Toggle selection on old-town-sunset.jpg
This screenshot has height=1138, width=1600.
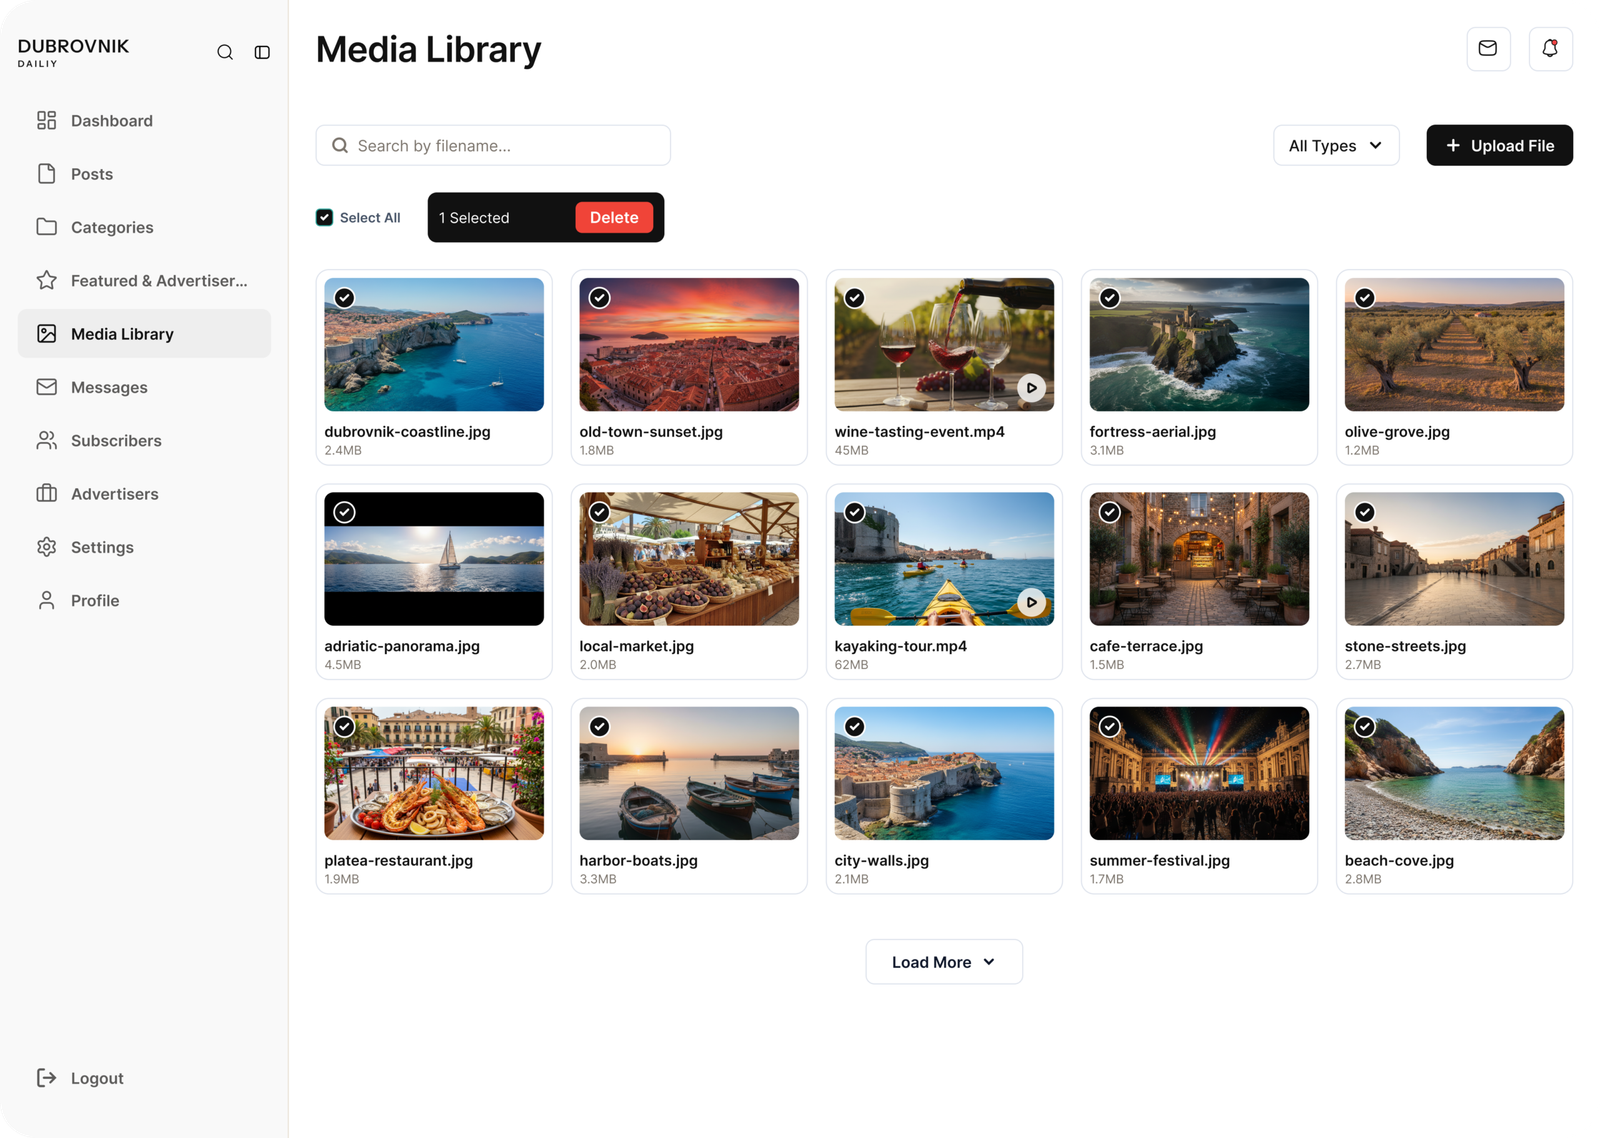click(x=599, y=298)
